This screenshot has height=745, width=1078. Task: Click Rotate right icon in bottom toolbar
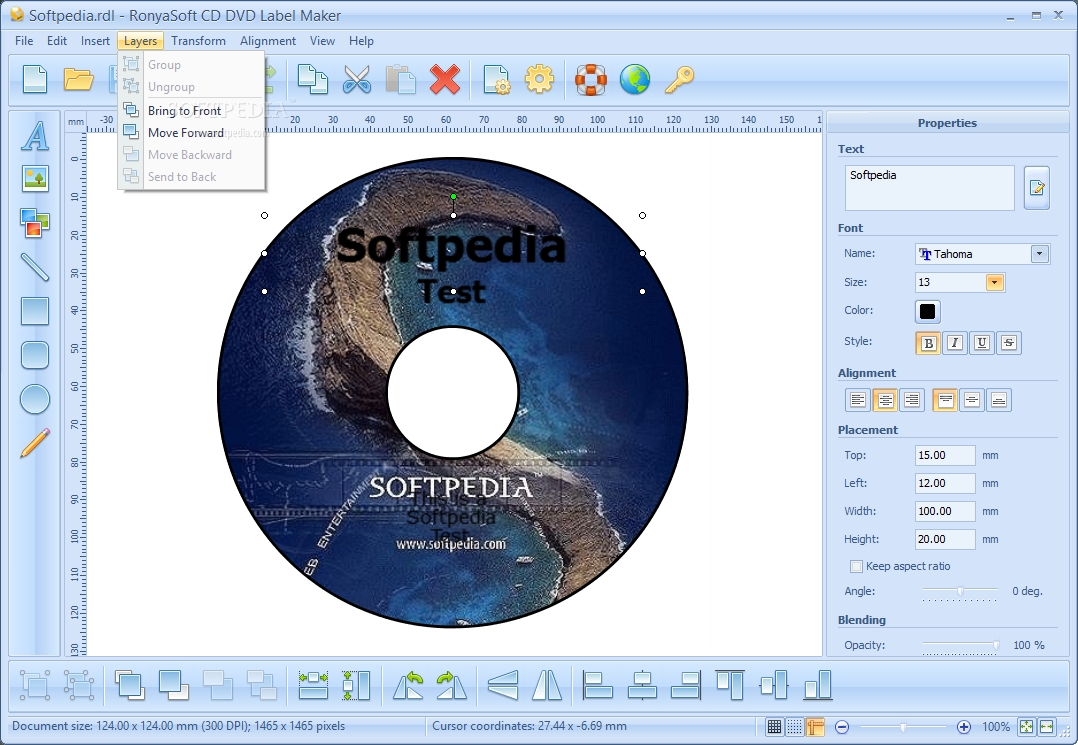[452, 685]
